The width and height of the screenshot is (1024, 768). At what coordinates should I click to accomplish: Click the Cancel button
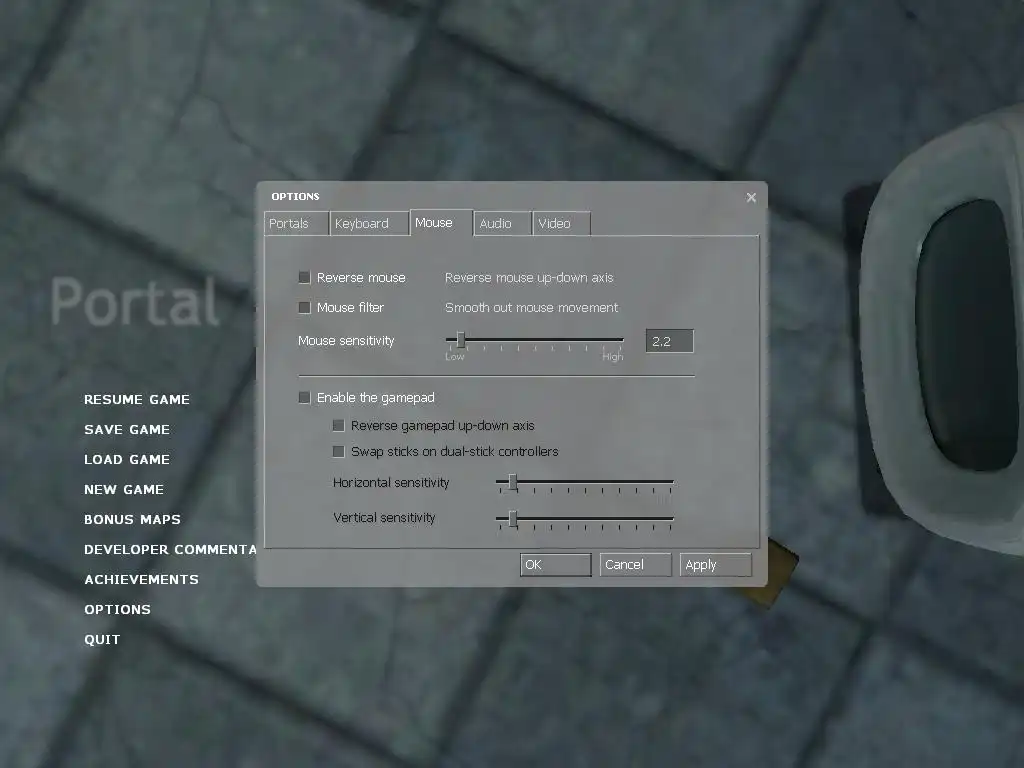coord(635,565)
